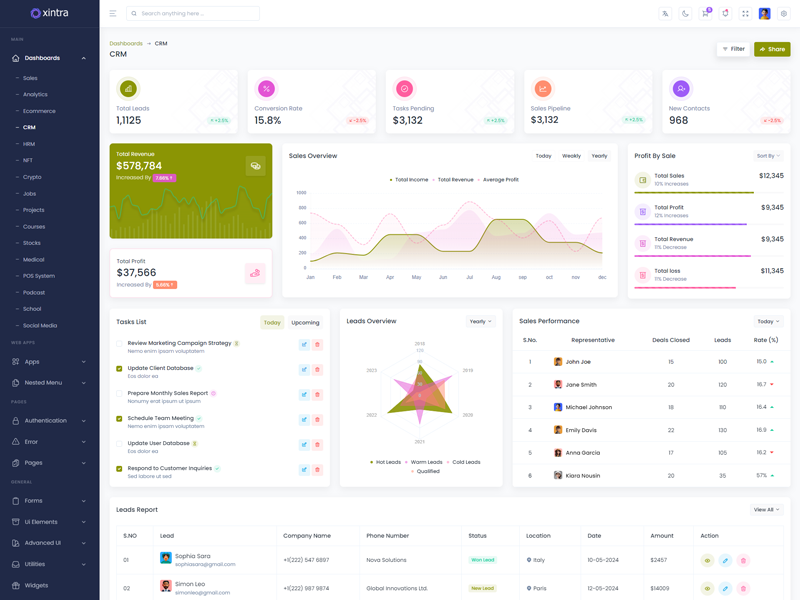
Task: Switch to the Upcoming tasks tab
Action: (x=305, y=323)
